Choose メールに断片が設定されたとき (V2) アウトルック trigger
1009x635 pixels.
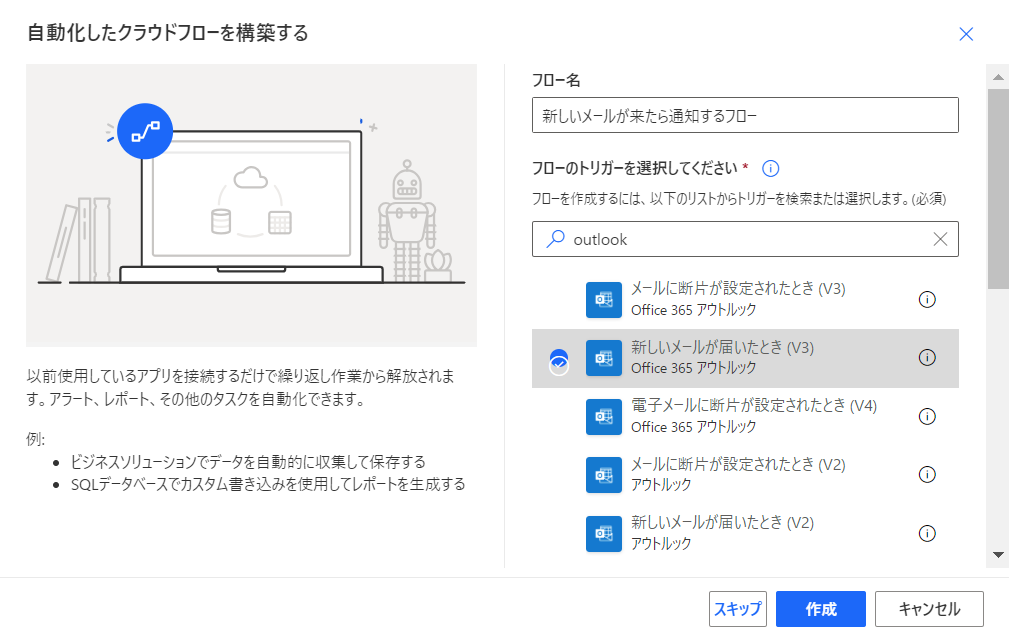click(745, 475)
